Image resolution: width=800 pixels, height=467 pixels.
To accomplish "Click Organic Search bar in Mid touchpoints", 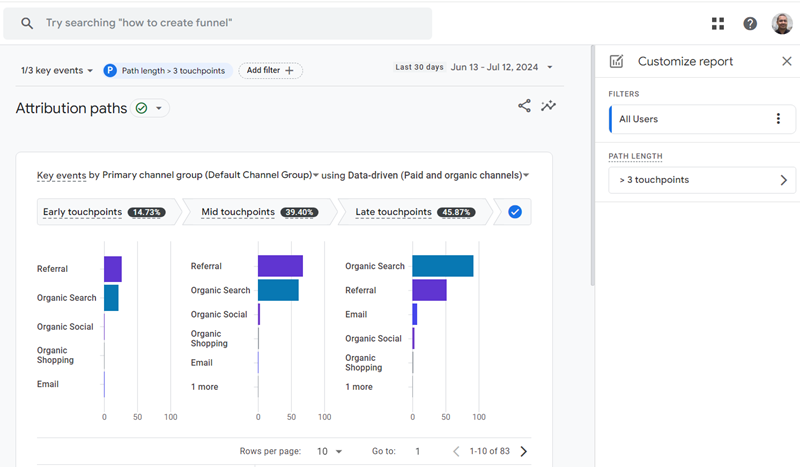I will click(278, 290).
